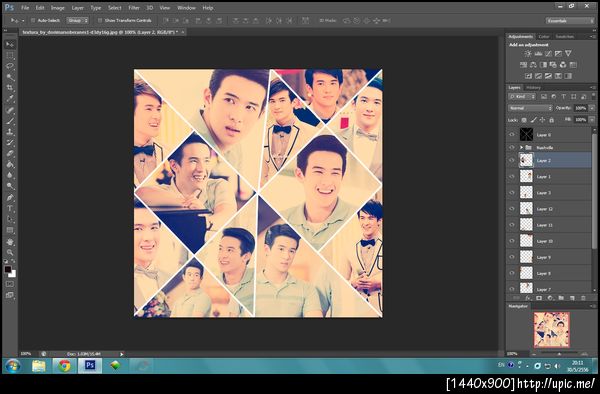Open the Window menu
The width and height of the screenshot is (600, 394).
185,8
